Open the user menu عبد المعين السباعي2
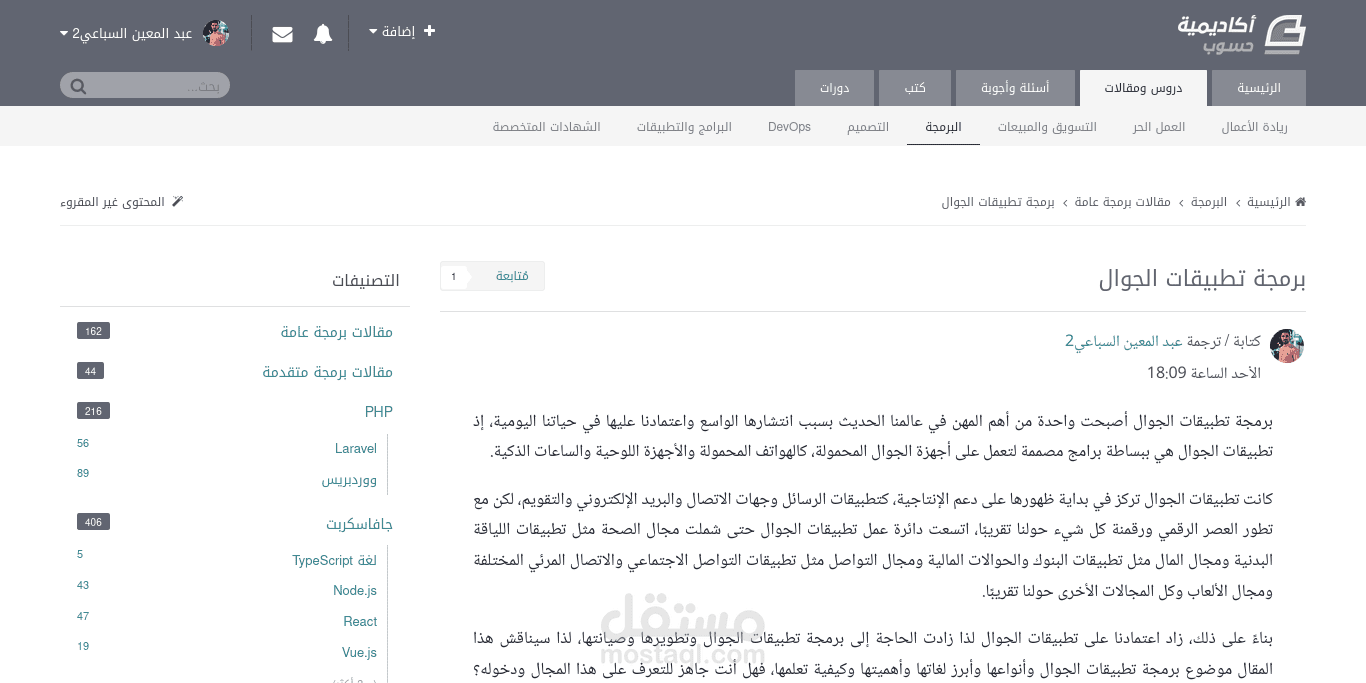1366x683 pixels. pyautogui.click(x=126, y=33)
